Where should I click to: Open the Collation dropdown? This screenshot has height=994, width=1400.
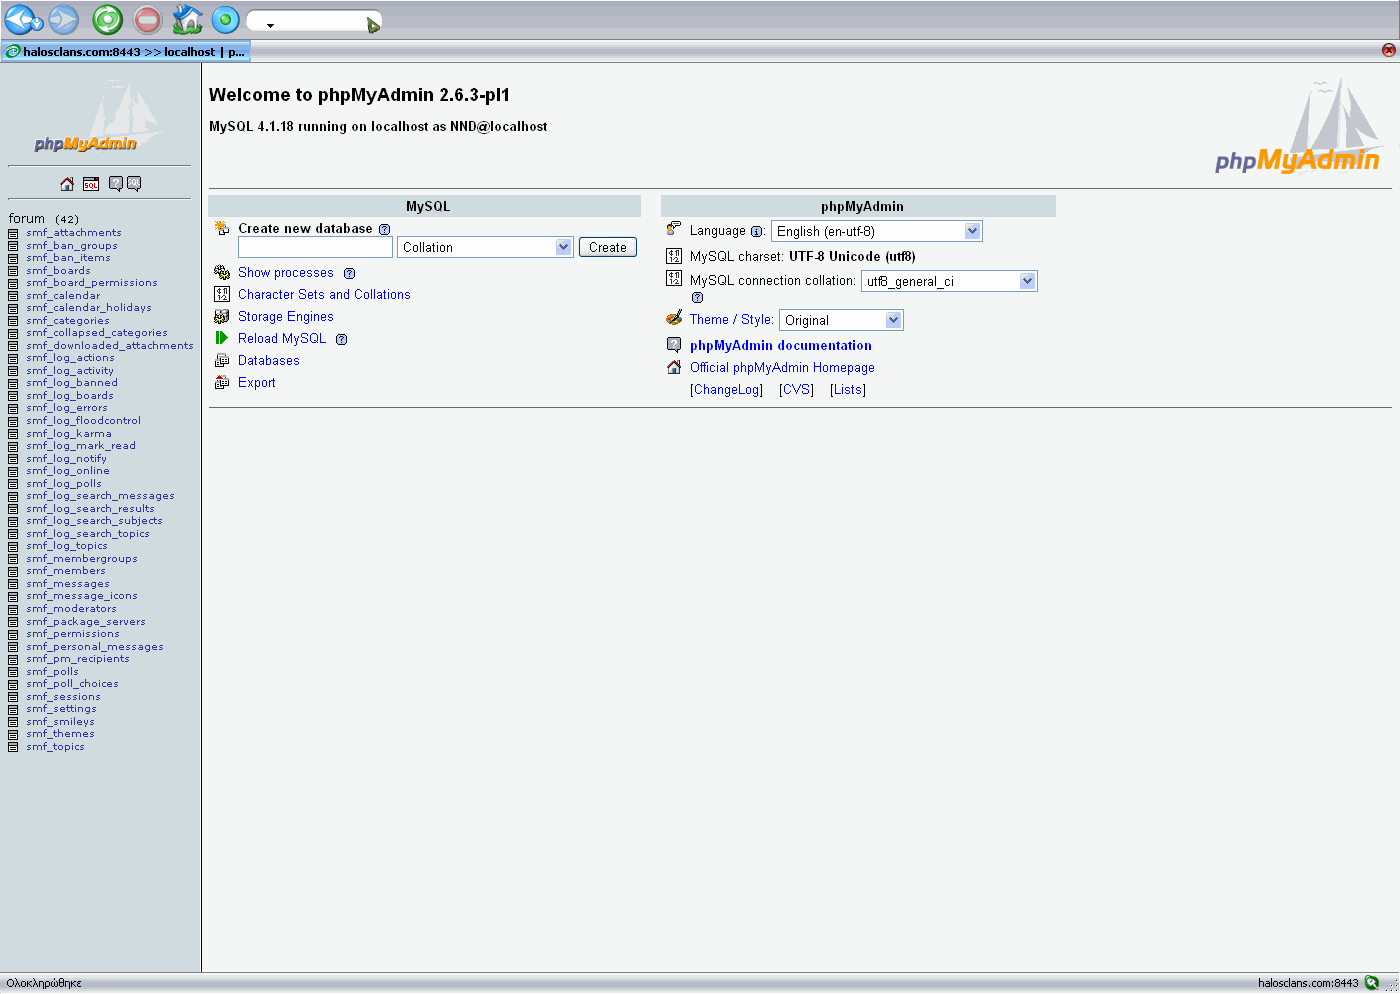[x=485, y=247]
